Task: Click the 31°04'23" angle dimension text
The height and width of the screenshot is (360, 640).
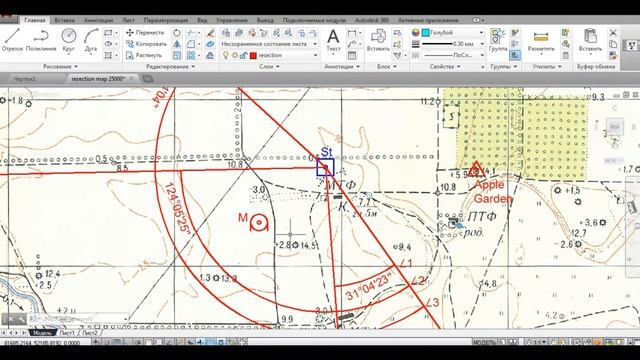Action: pos(369,286)
